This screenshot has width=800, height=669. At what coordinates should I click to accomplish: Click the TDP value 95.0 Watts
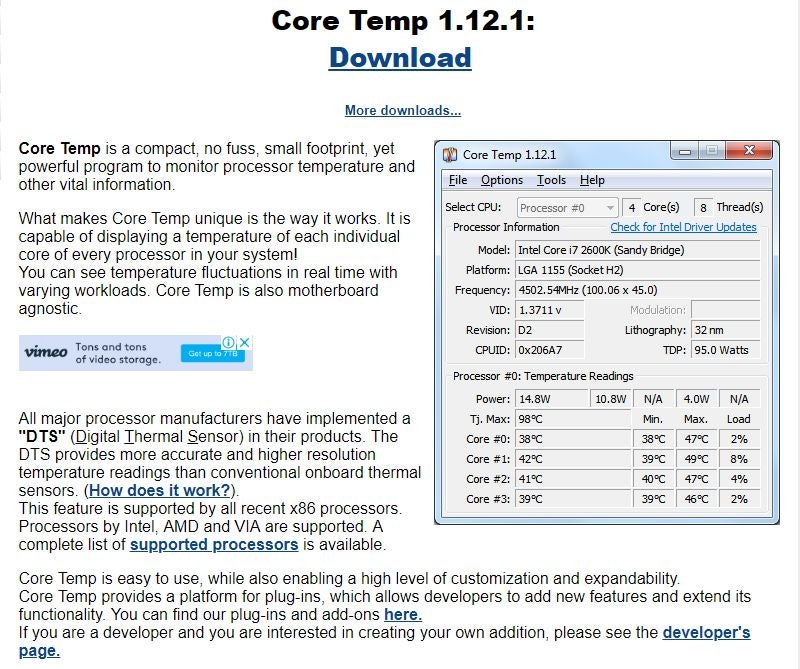click(x=726, y=350)
